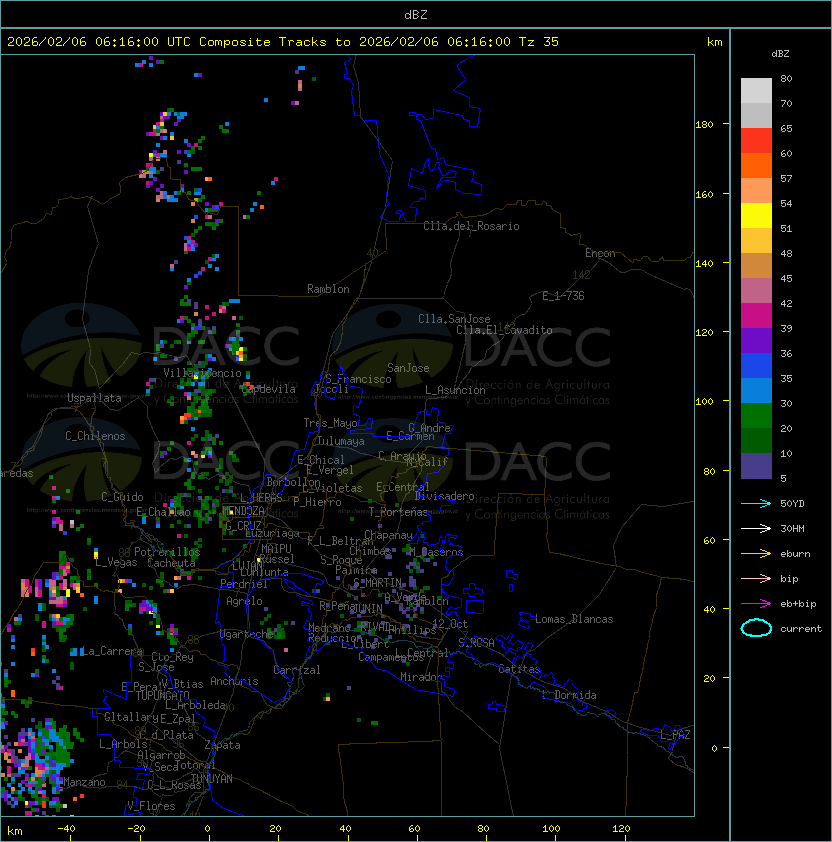The width and height of the screenshot is (832, 842).
Task: Click the 180 km y-axis tick label
Action: click(x=704, y=125)
